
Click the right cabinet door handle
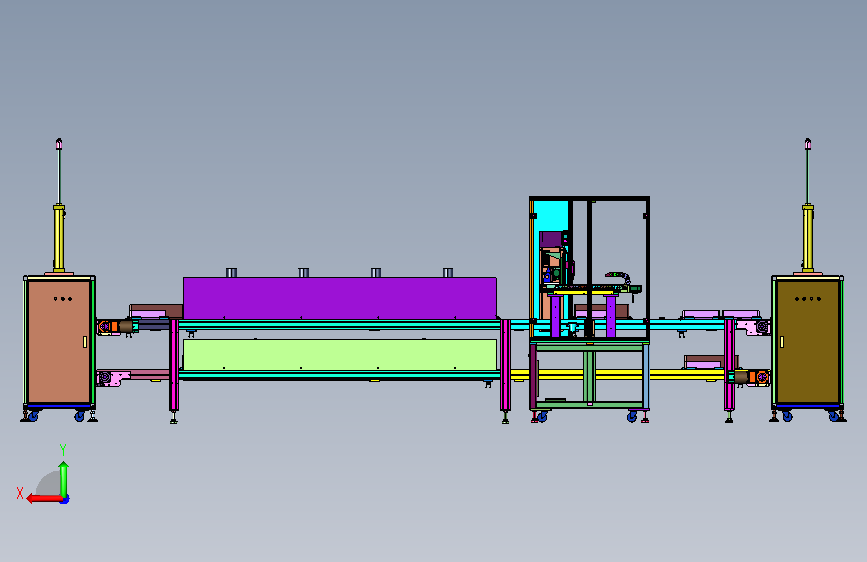(781, 342)
